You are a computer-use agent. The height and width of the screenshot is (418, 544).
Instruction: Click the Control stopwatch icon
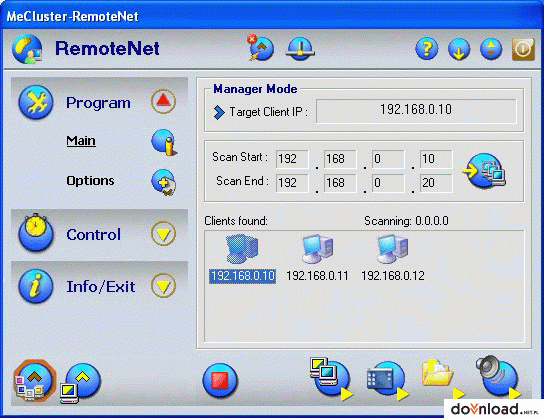click(x=36, y=232)
